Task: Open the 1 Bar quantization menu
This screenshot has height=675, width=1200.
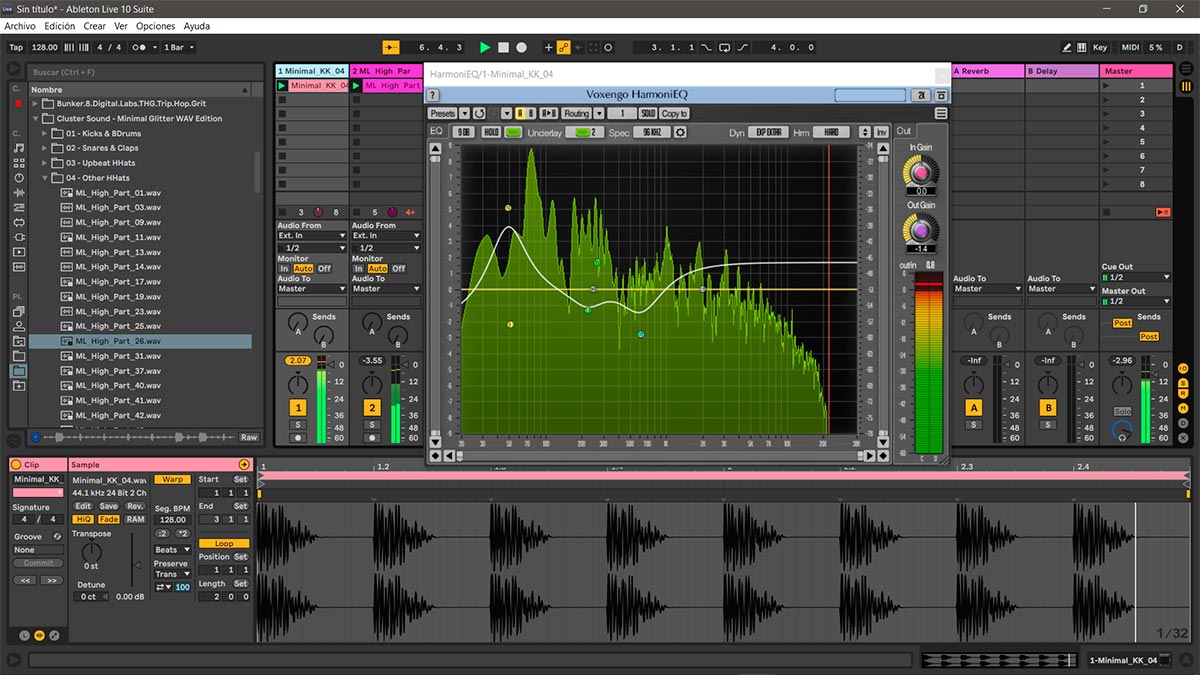Action: tap(178, 47)
